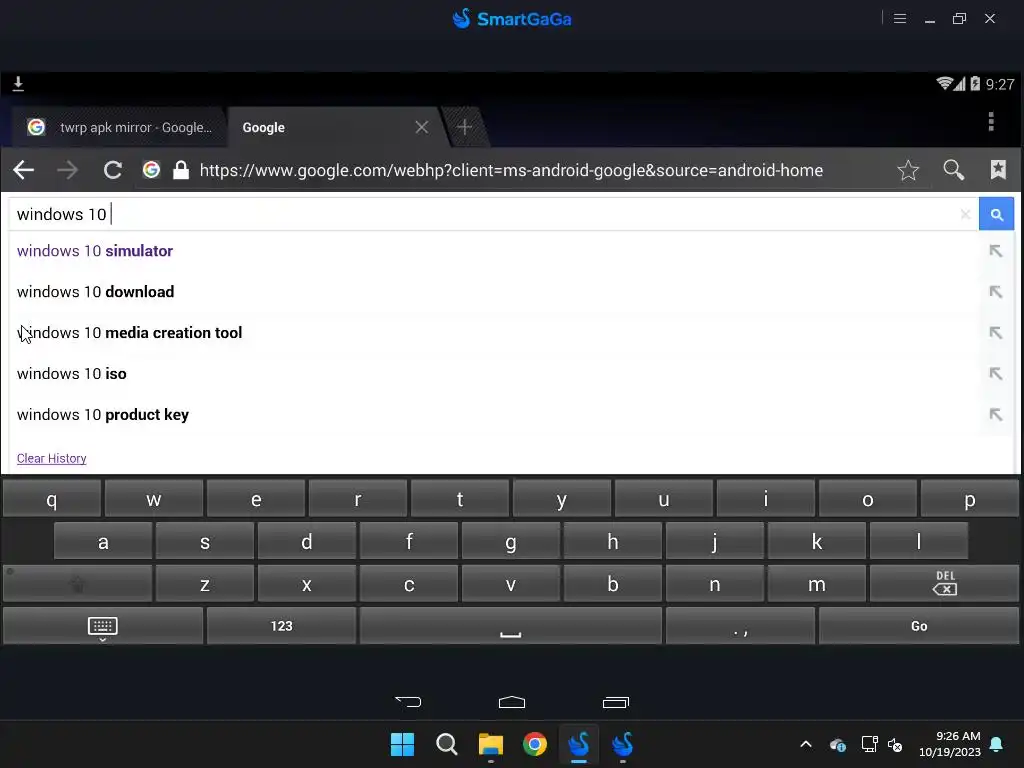Open the browser three-dot overflow menu
Image resolution: width=1024 pixels, height=768 pixels.
(x=991, y=121)
